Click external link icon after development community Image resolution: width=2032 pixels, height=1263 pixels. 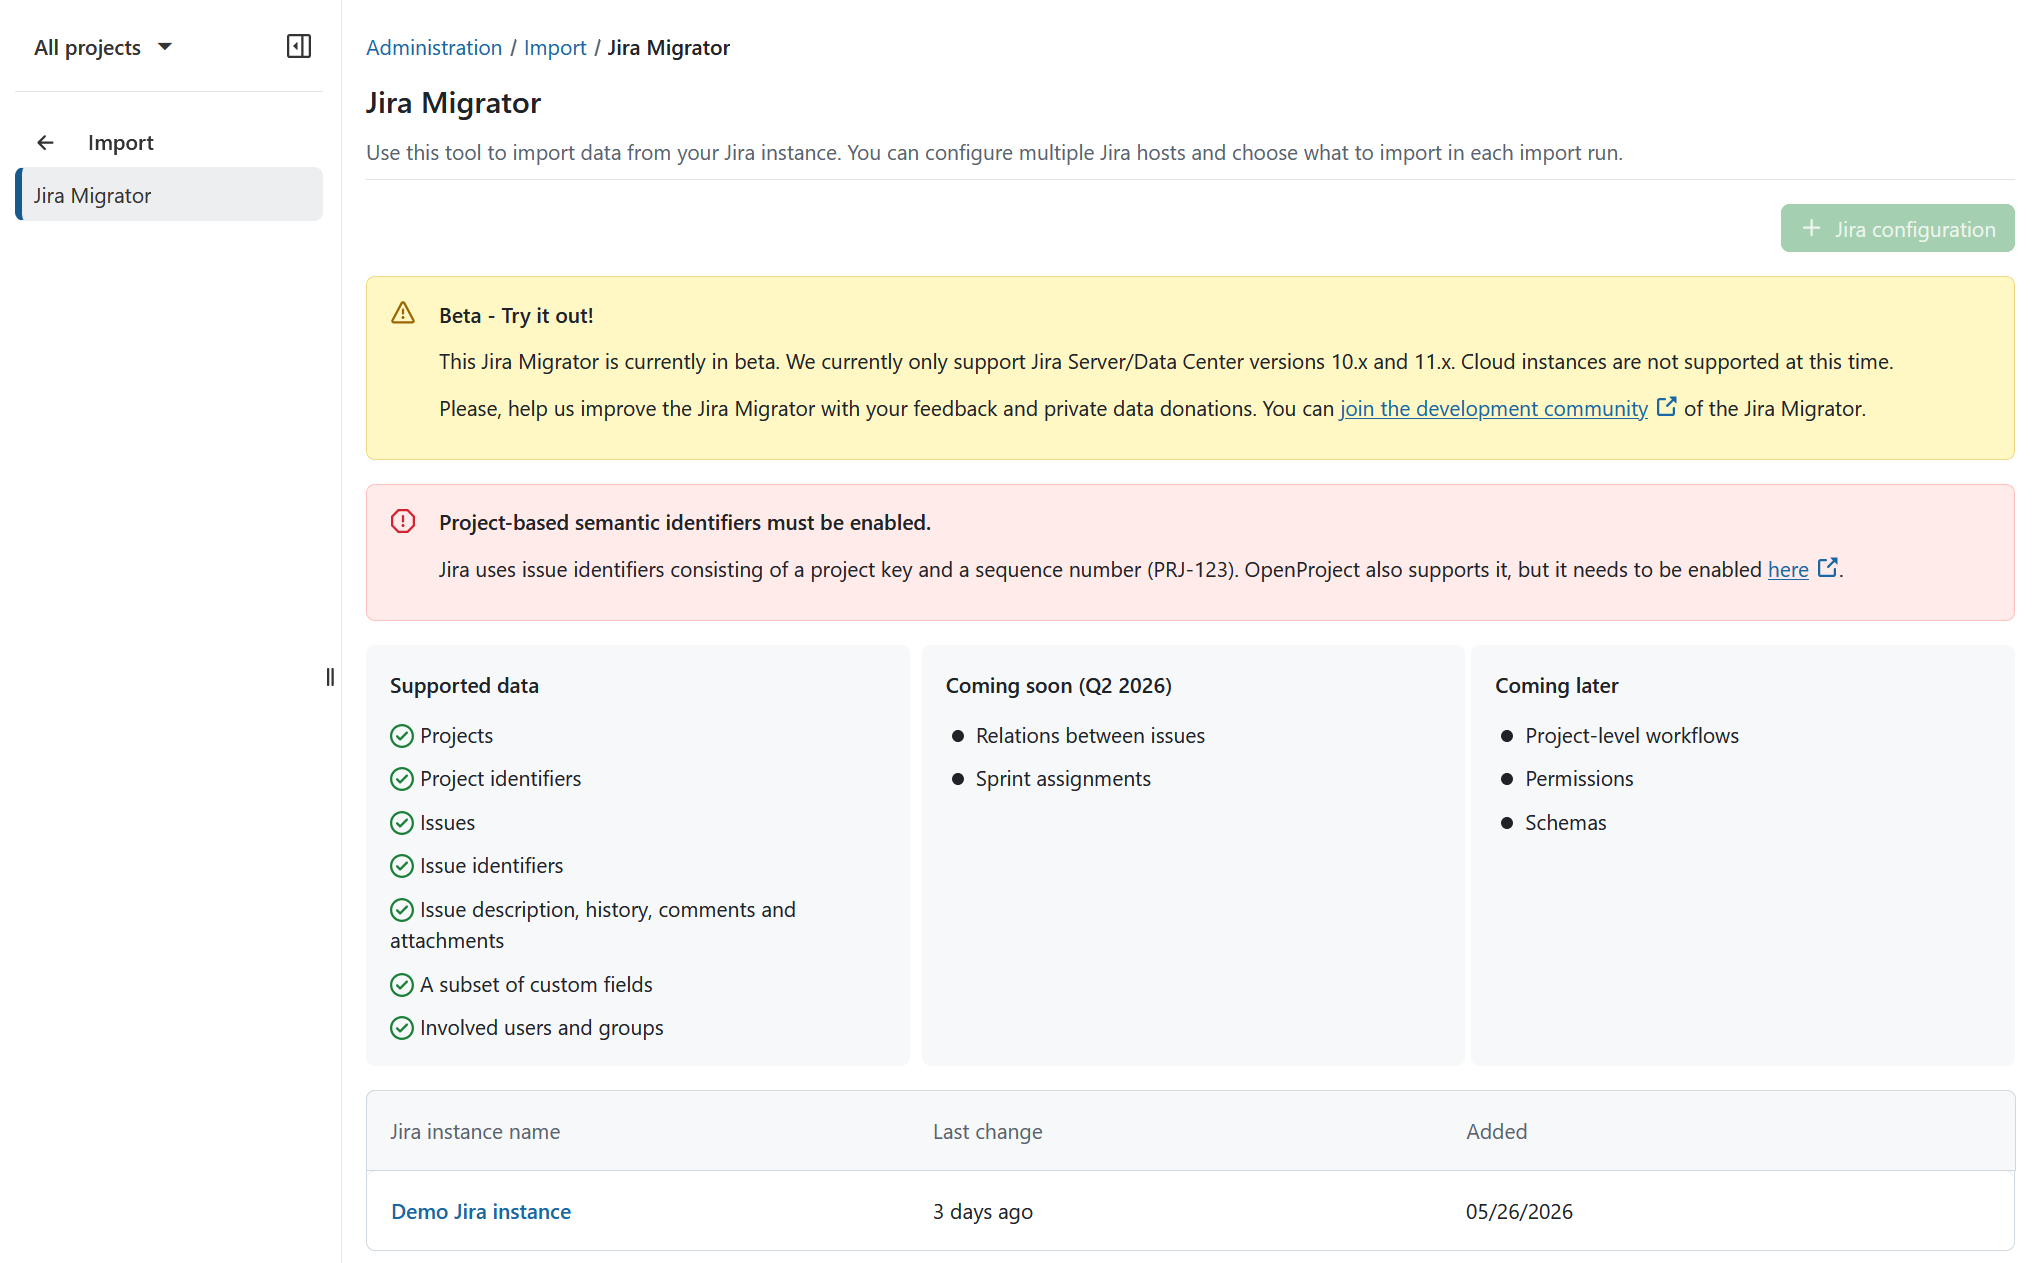[1666, 406]
